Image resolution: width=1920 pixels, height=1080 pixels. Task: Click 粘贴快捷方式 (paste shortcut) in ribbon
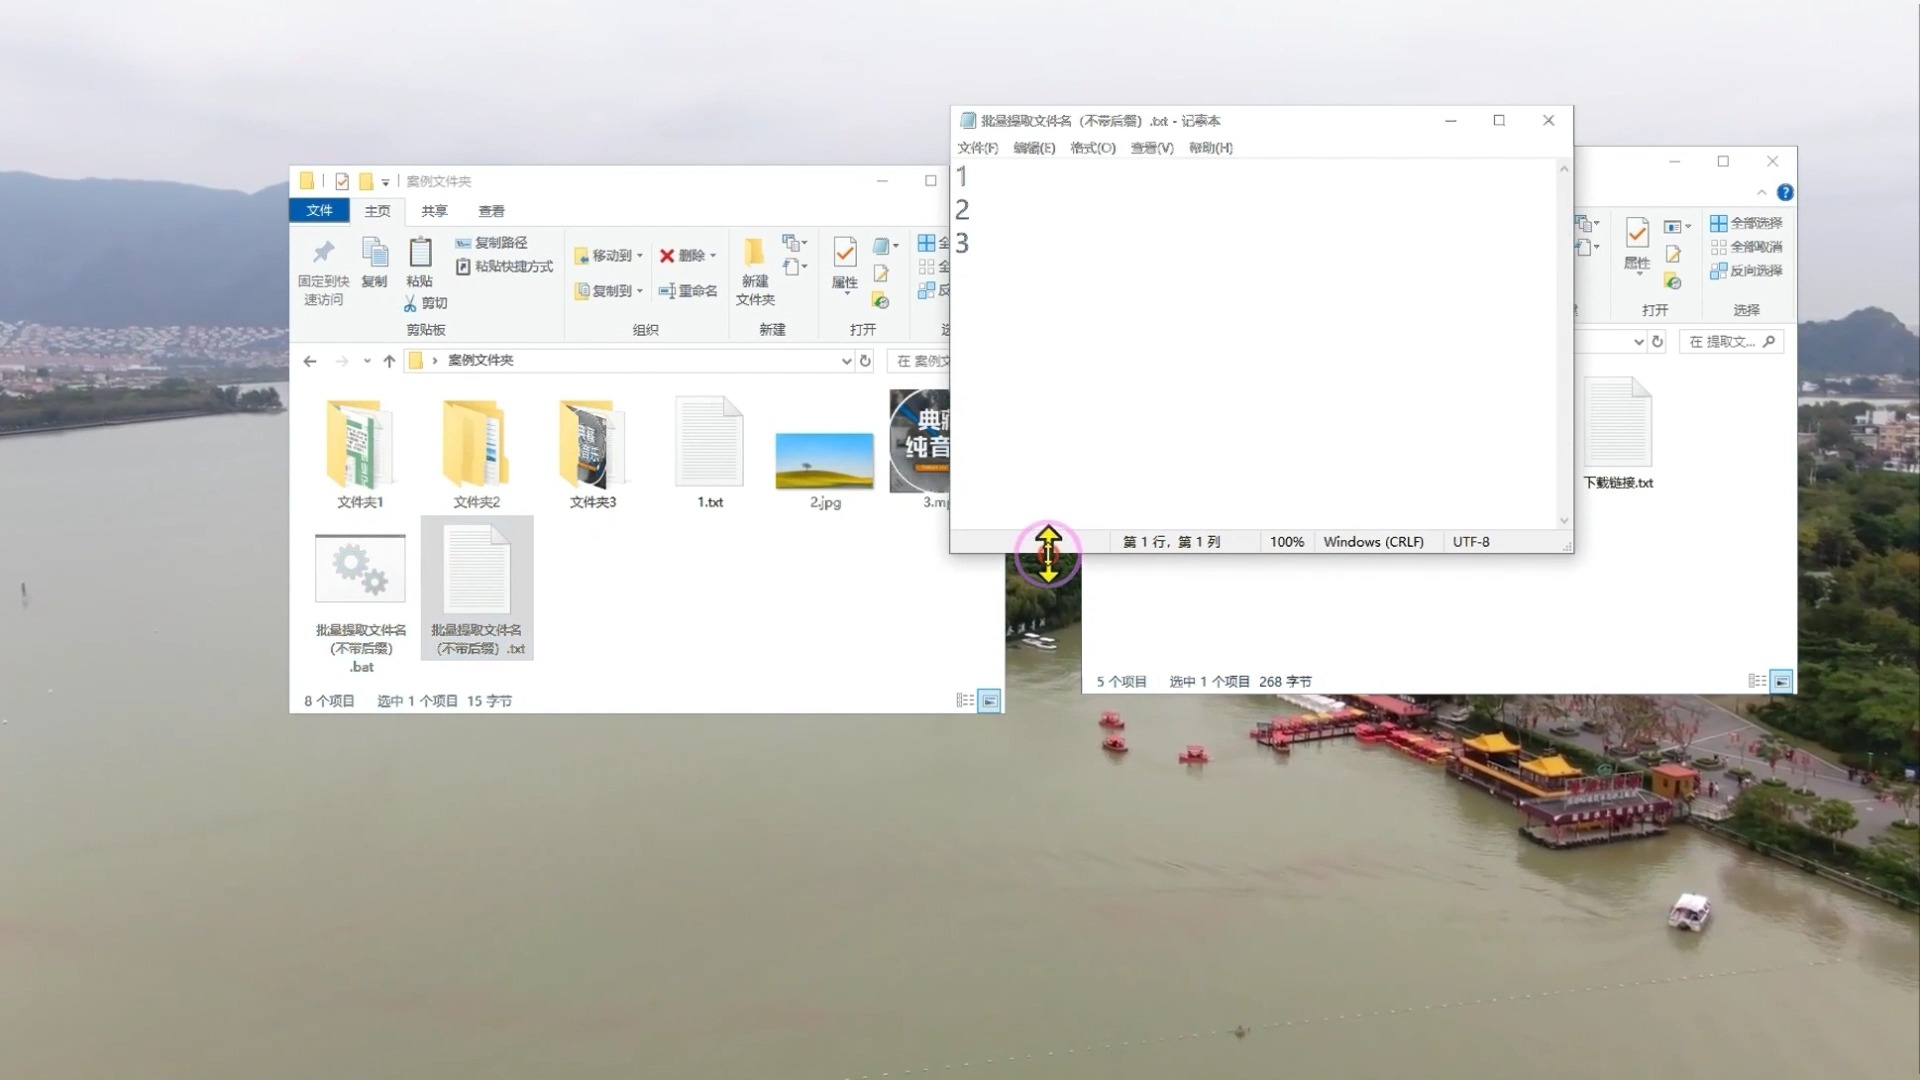pos(505,267)
